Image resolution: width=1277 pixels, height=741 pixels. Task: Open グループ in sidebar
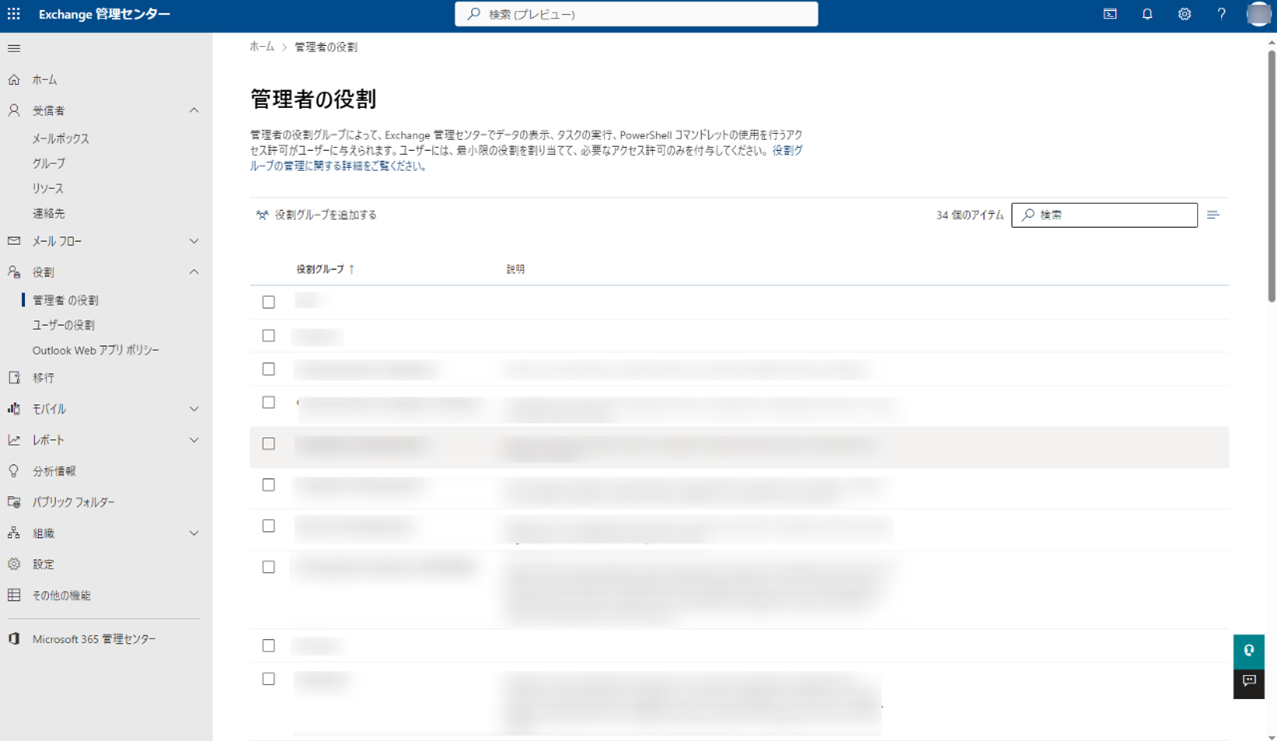click(49, 163)
